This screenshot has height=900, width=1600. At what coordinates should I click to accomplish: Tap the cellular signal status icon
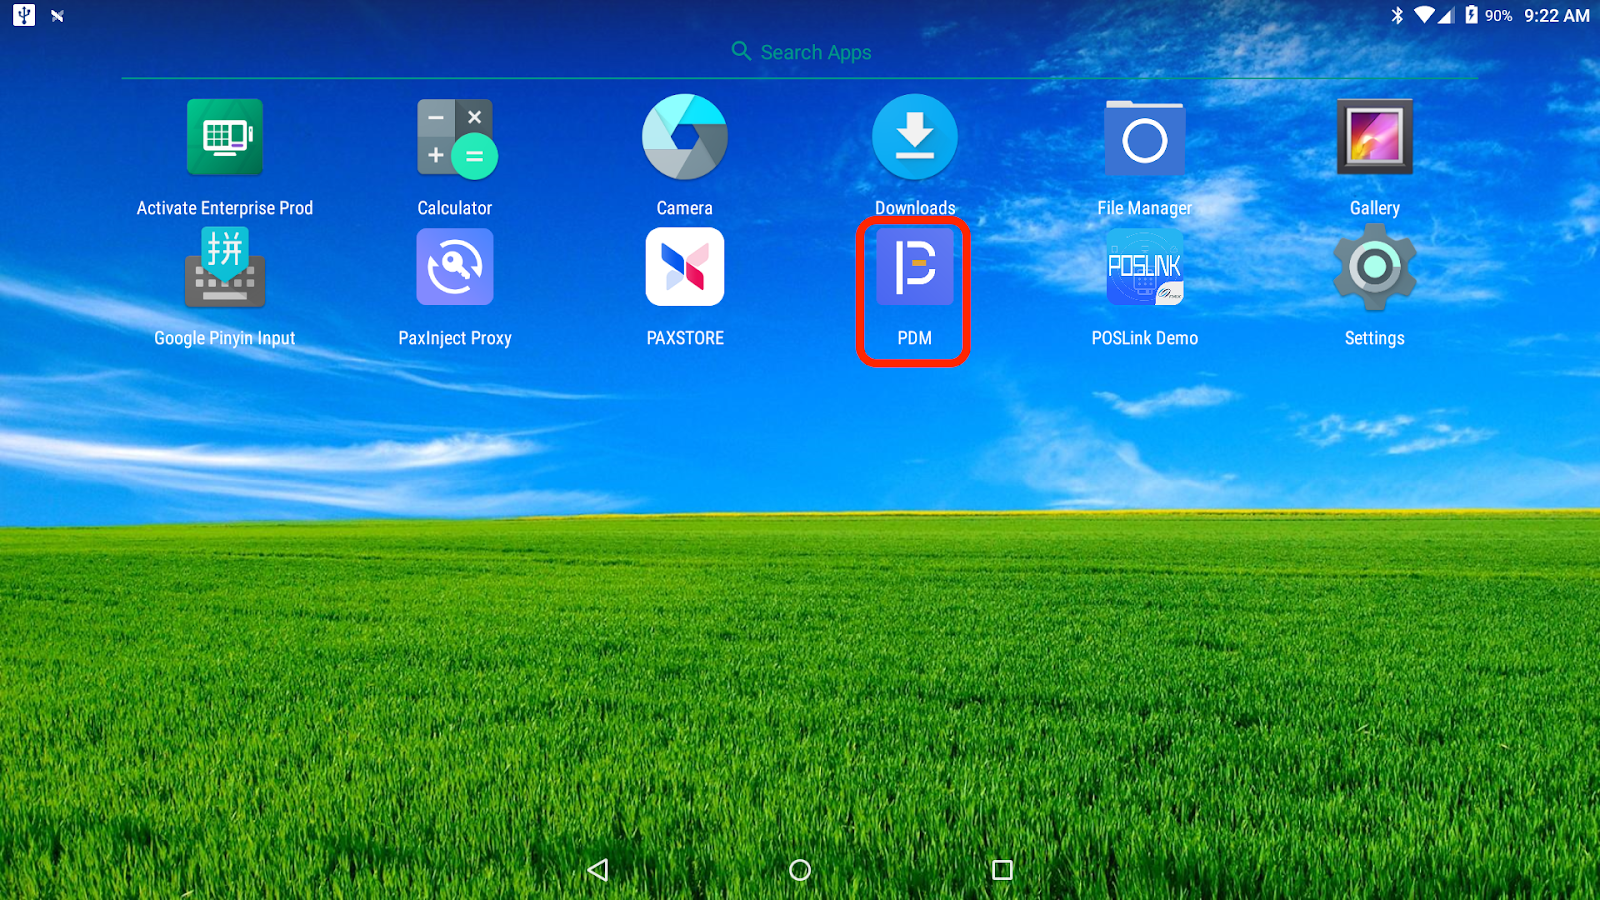coord(1446,15)
